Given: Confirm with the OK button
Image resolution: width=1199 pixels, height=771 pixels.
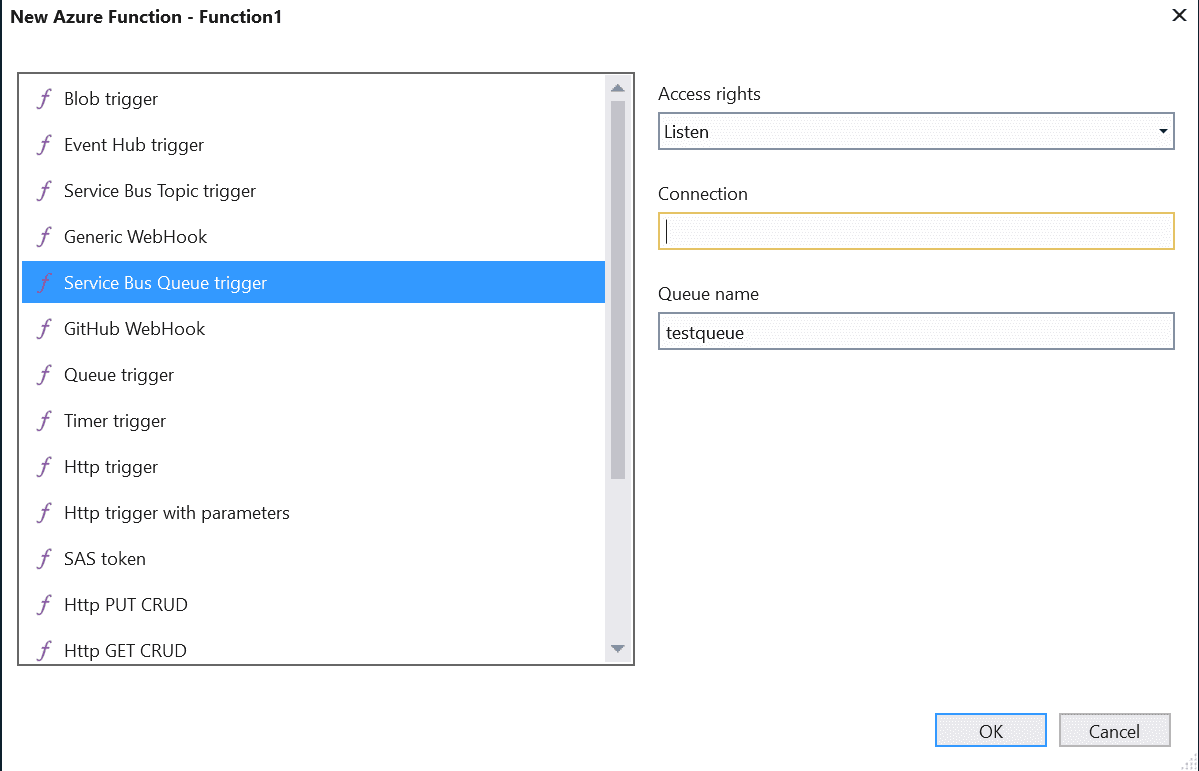Looking at the screenshot, I should click(990, 730).
